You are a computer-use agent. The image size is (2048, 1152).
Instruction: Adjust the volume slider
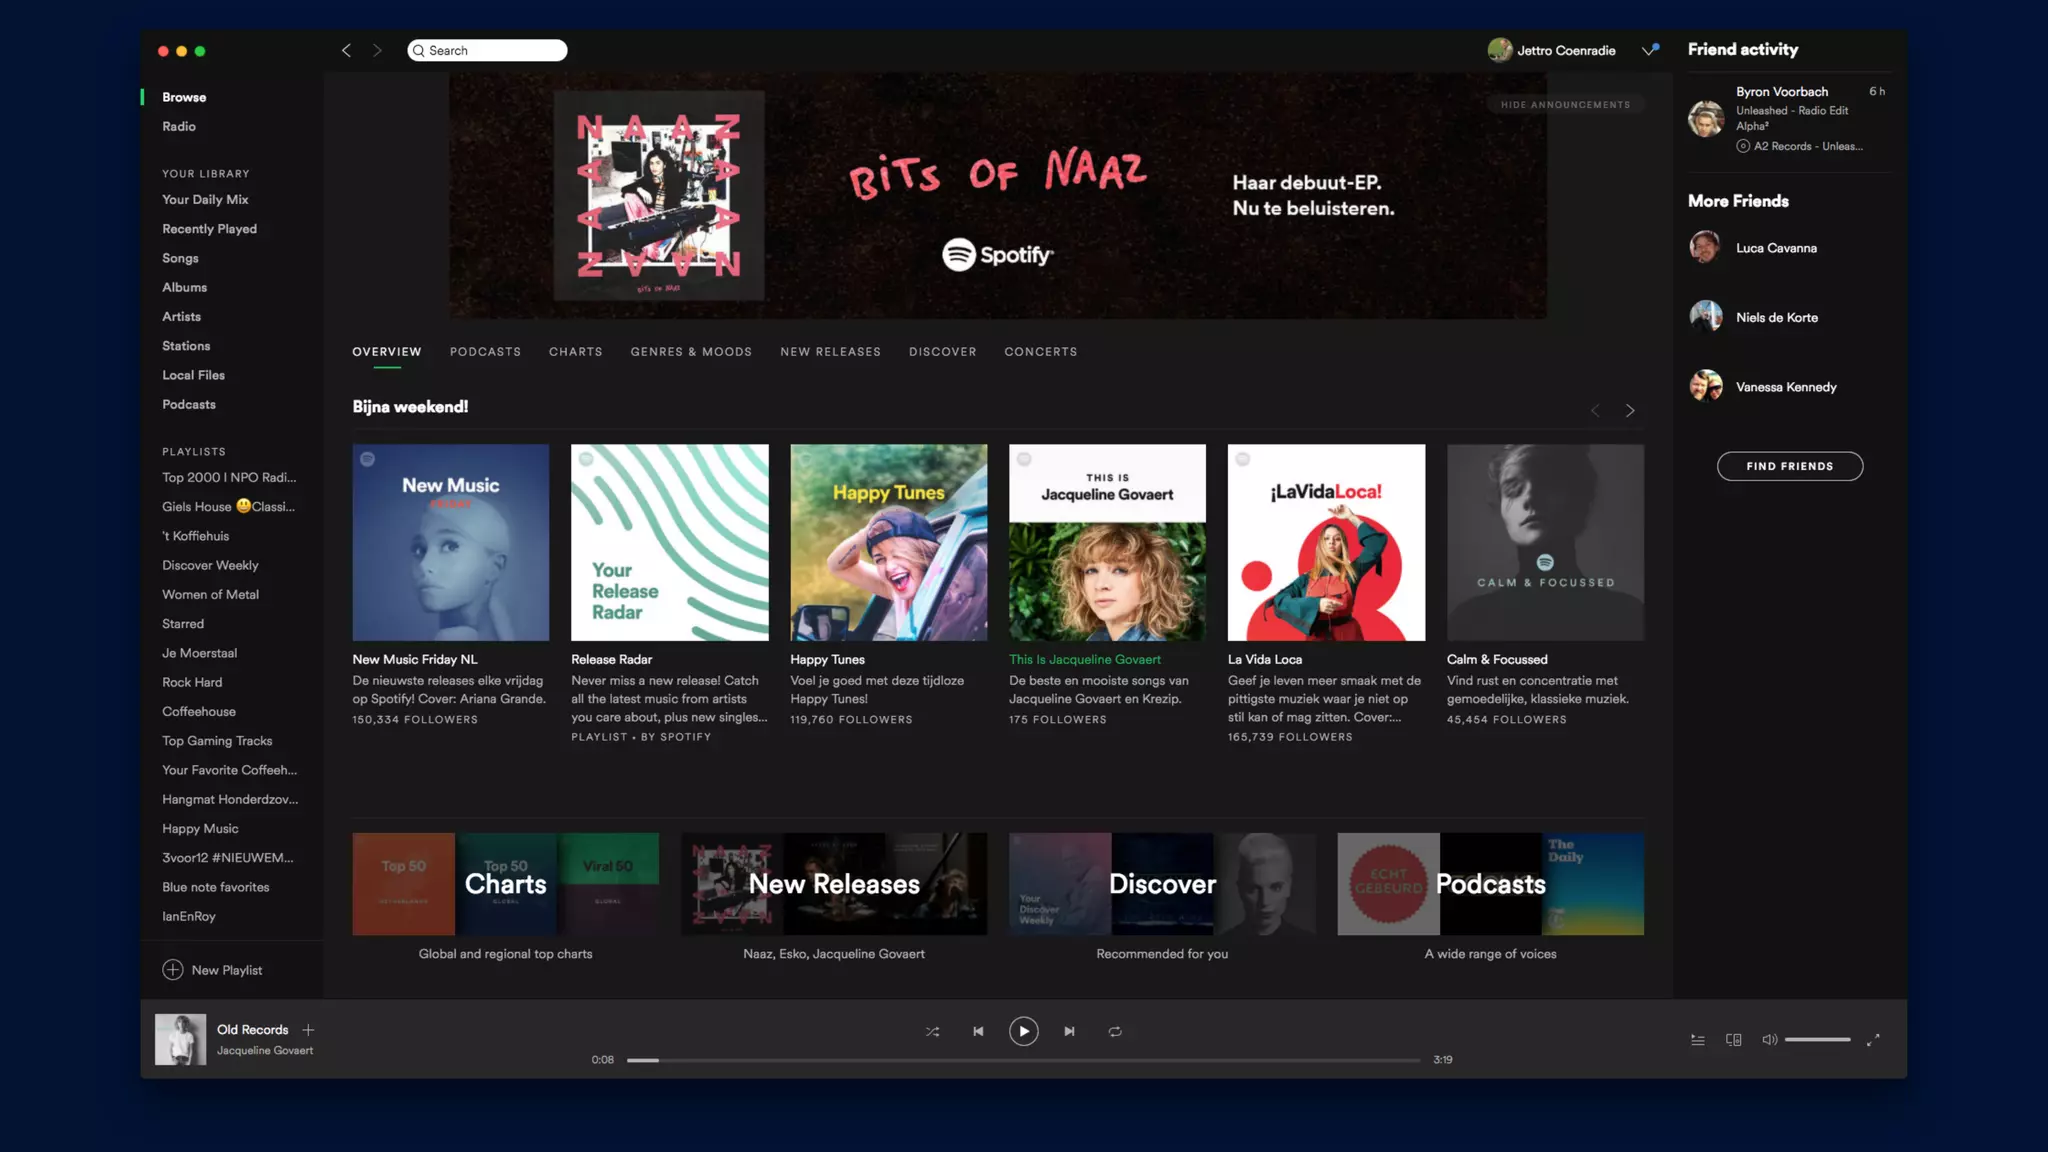pyautogui.click(x=1817, y=1040)
